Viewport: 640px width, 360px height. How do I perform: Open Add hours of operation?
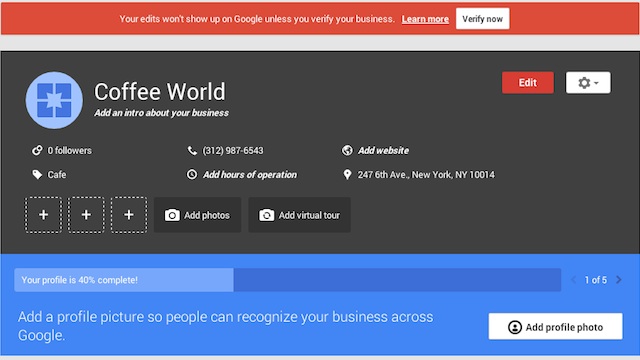(x=250, y=175)
